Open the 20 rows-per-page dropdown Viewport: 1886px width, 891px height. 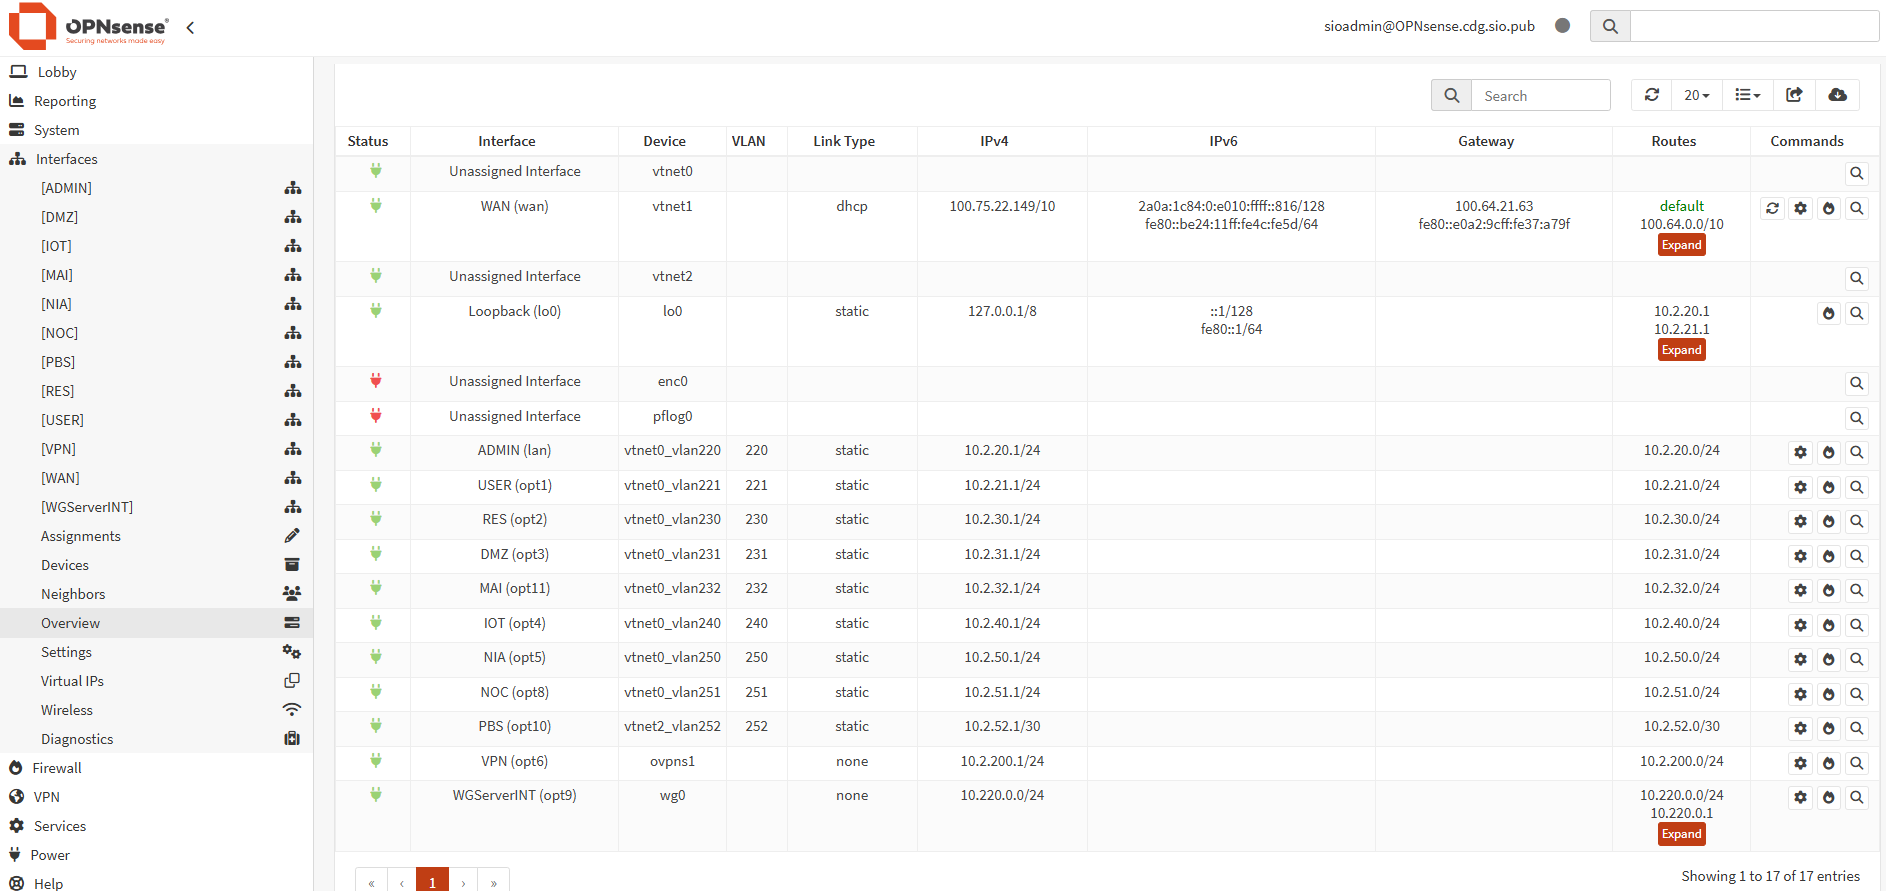pyautogui.click(x=1697, y=95)
